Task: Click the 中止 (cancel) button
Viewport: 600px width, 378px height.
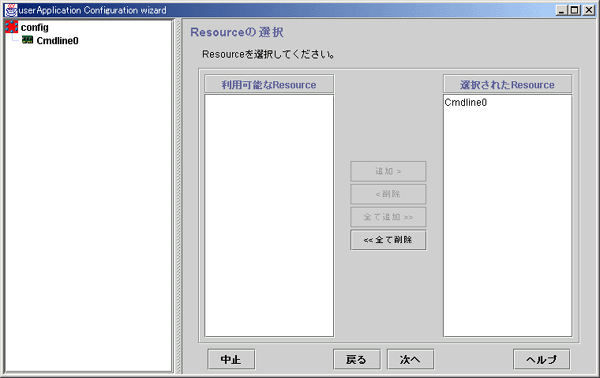Action: tap(231, 359)
